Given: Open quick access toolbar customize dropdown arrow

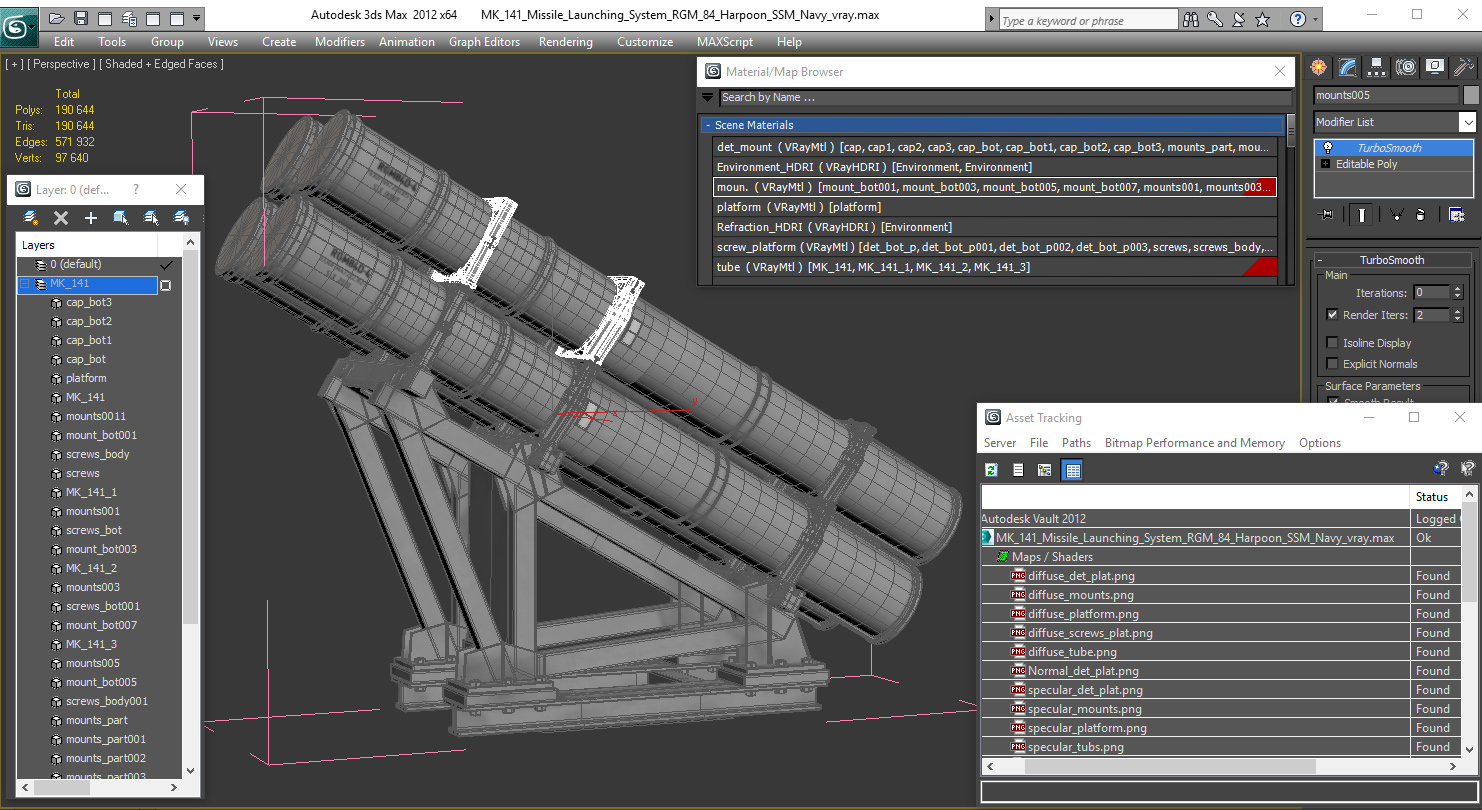Looking at the screenshot, I should coord(196,18).
